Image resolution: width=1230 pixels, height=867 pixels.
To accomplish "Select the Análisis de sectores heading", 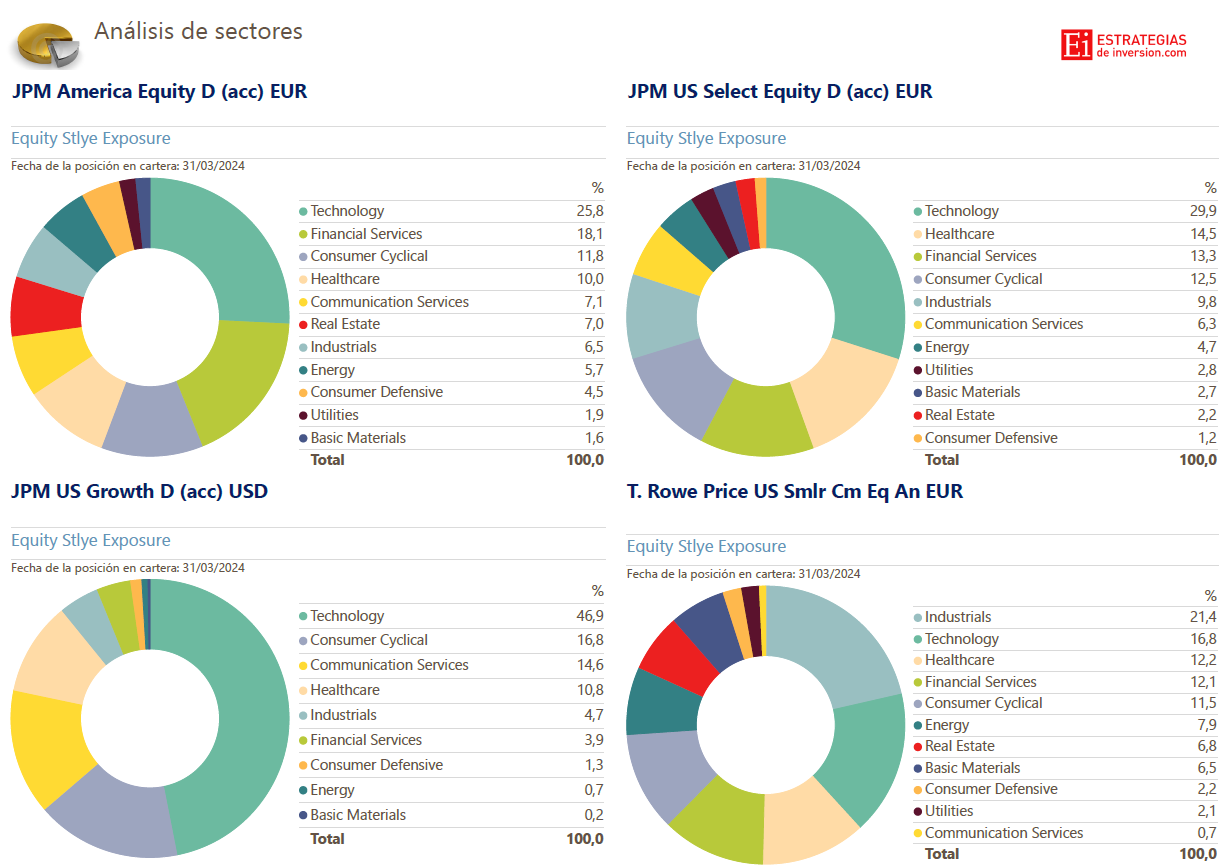I will point(198,31).
